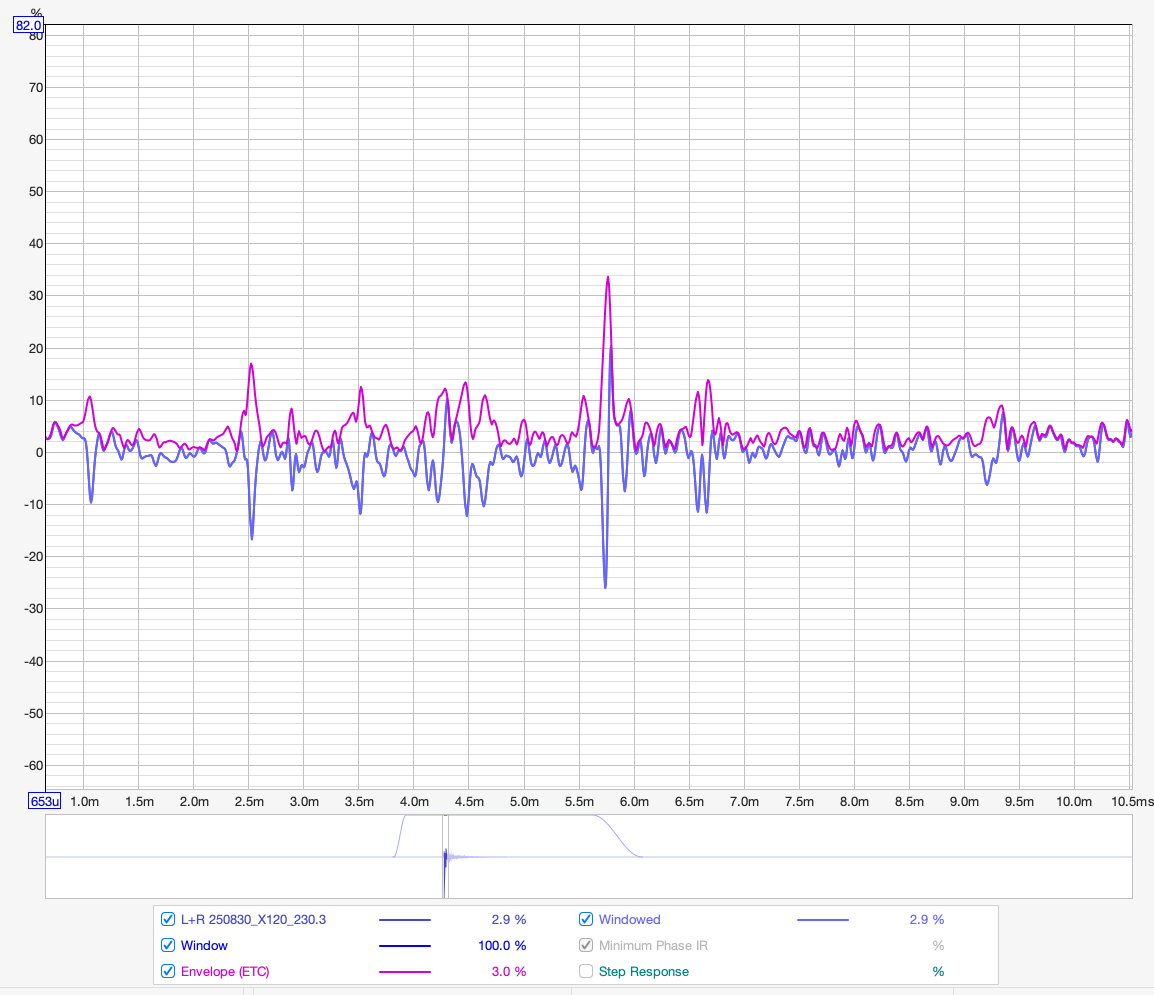Click the 82.0 Y-axis upper limit box
The image size is (1154, 995).
[28, 26]
